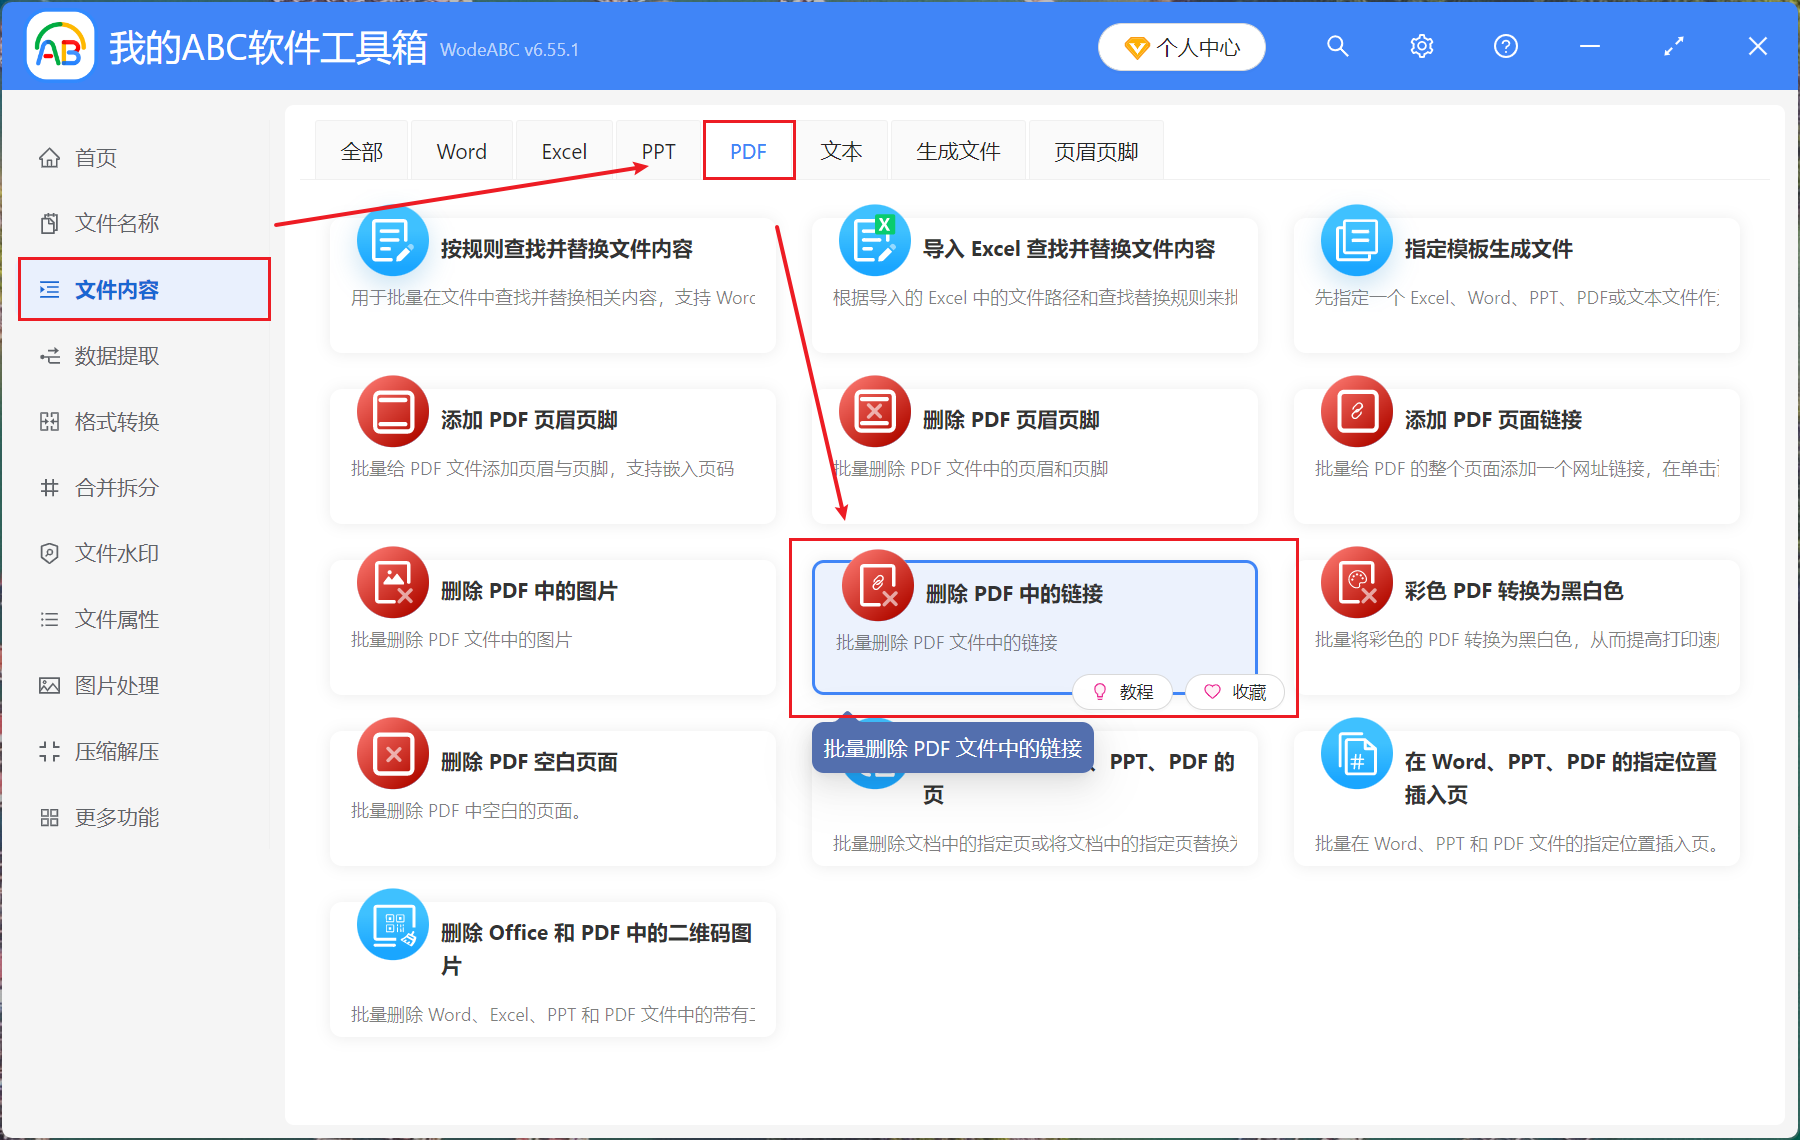This screenshot has height=1140, width=1800.
Task: Open 个人中心
Action: coord(1181,46)
